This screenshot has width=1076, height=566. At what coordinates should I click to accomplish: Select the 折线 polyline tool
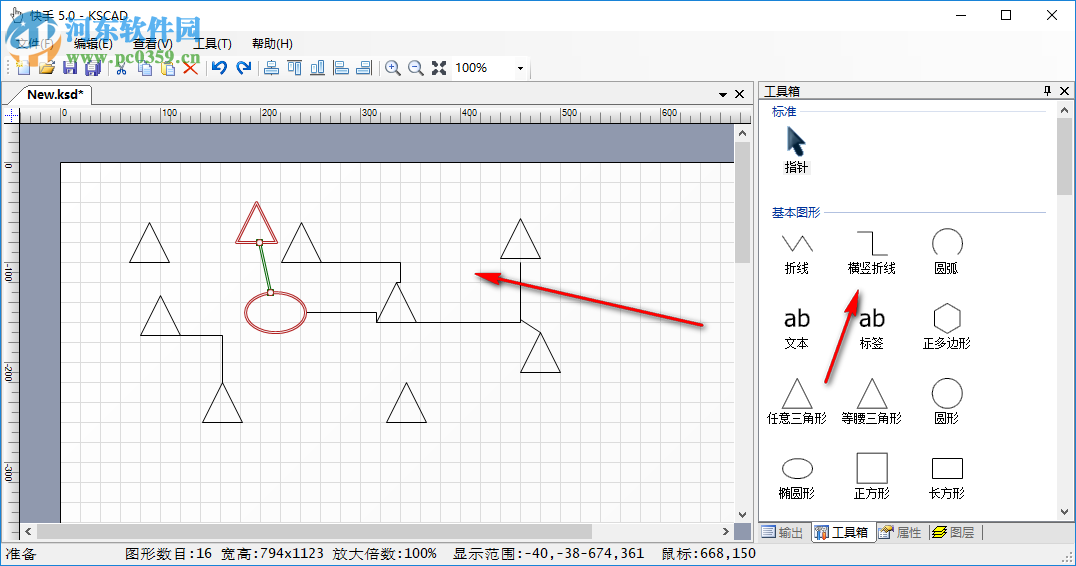[797, 253]
